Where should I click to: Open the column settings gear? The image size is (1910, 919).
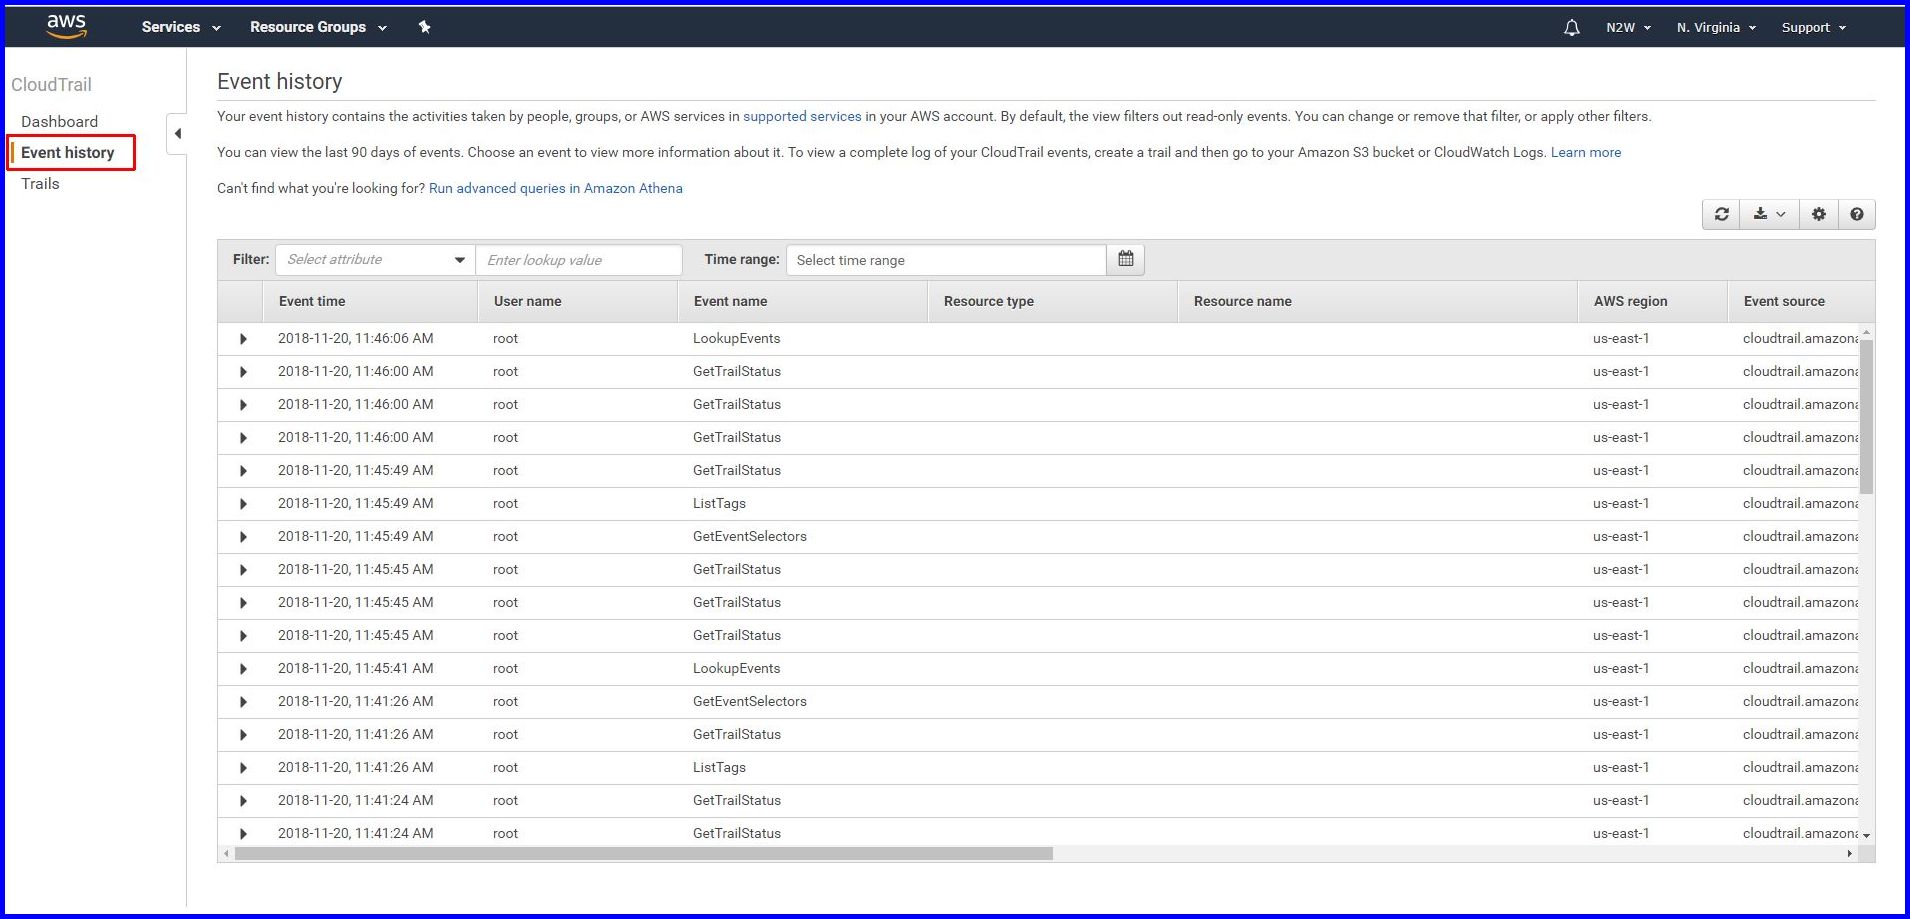click(x=1818, y=214)
